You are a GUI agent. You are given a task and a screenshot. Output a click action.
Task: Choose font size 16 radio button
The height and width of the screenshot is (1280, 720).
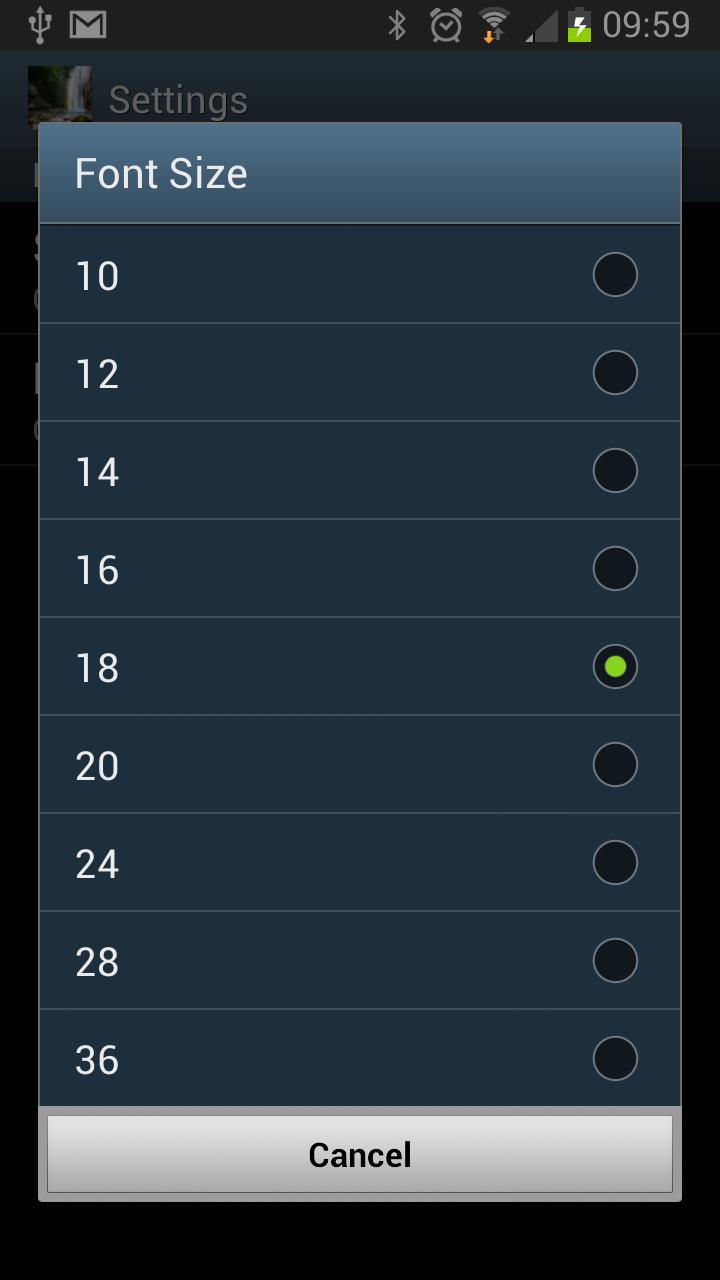point(615,569)
